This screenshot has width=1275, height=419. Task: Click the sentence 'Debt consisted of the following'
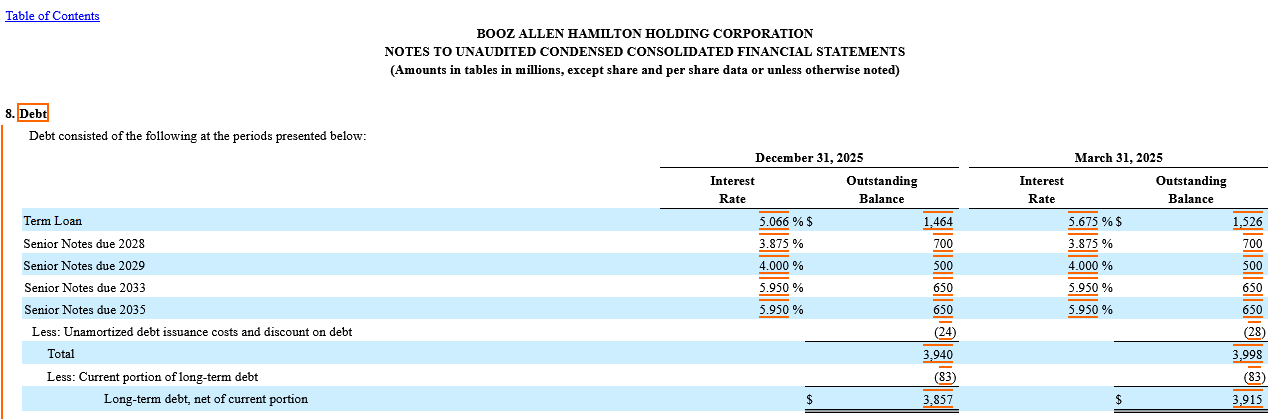(198, 136)
